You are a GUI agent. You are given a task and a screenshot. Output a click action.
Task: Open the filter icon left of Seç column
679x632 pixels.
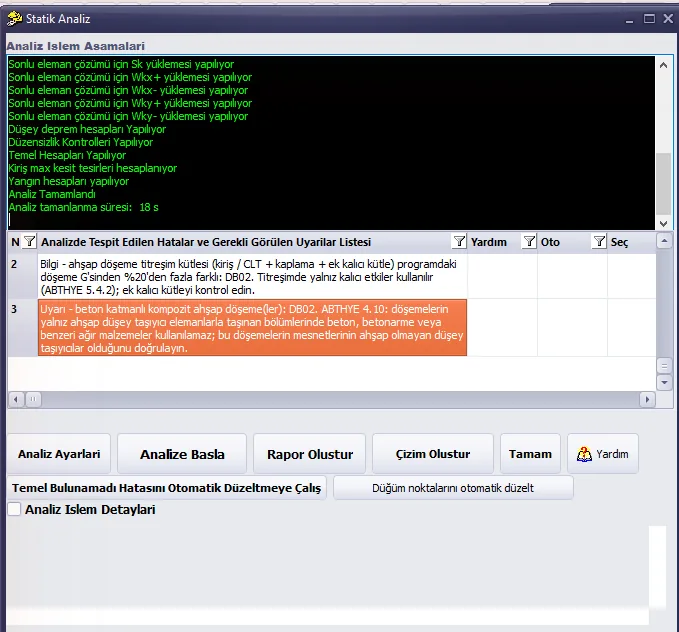tap(599, 241)
